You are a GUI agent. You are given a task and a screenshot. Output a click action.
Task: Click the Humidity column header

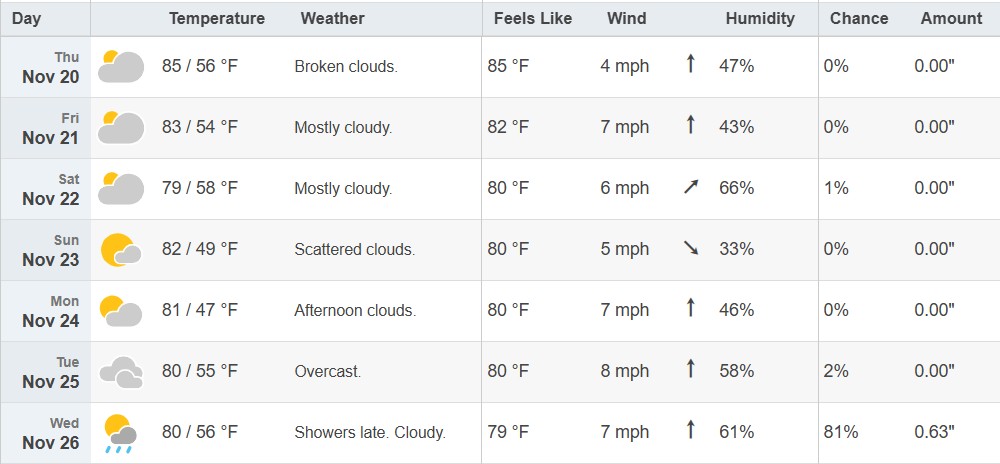(760, 18)
